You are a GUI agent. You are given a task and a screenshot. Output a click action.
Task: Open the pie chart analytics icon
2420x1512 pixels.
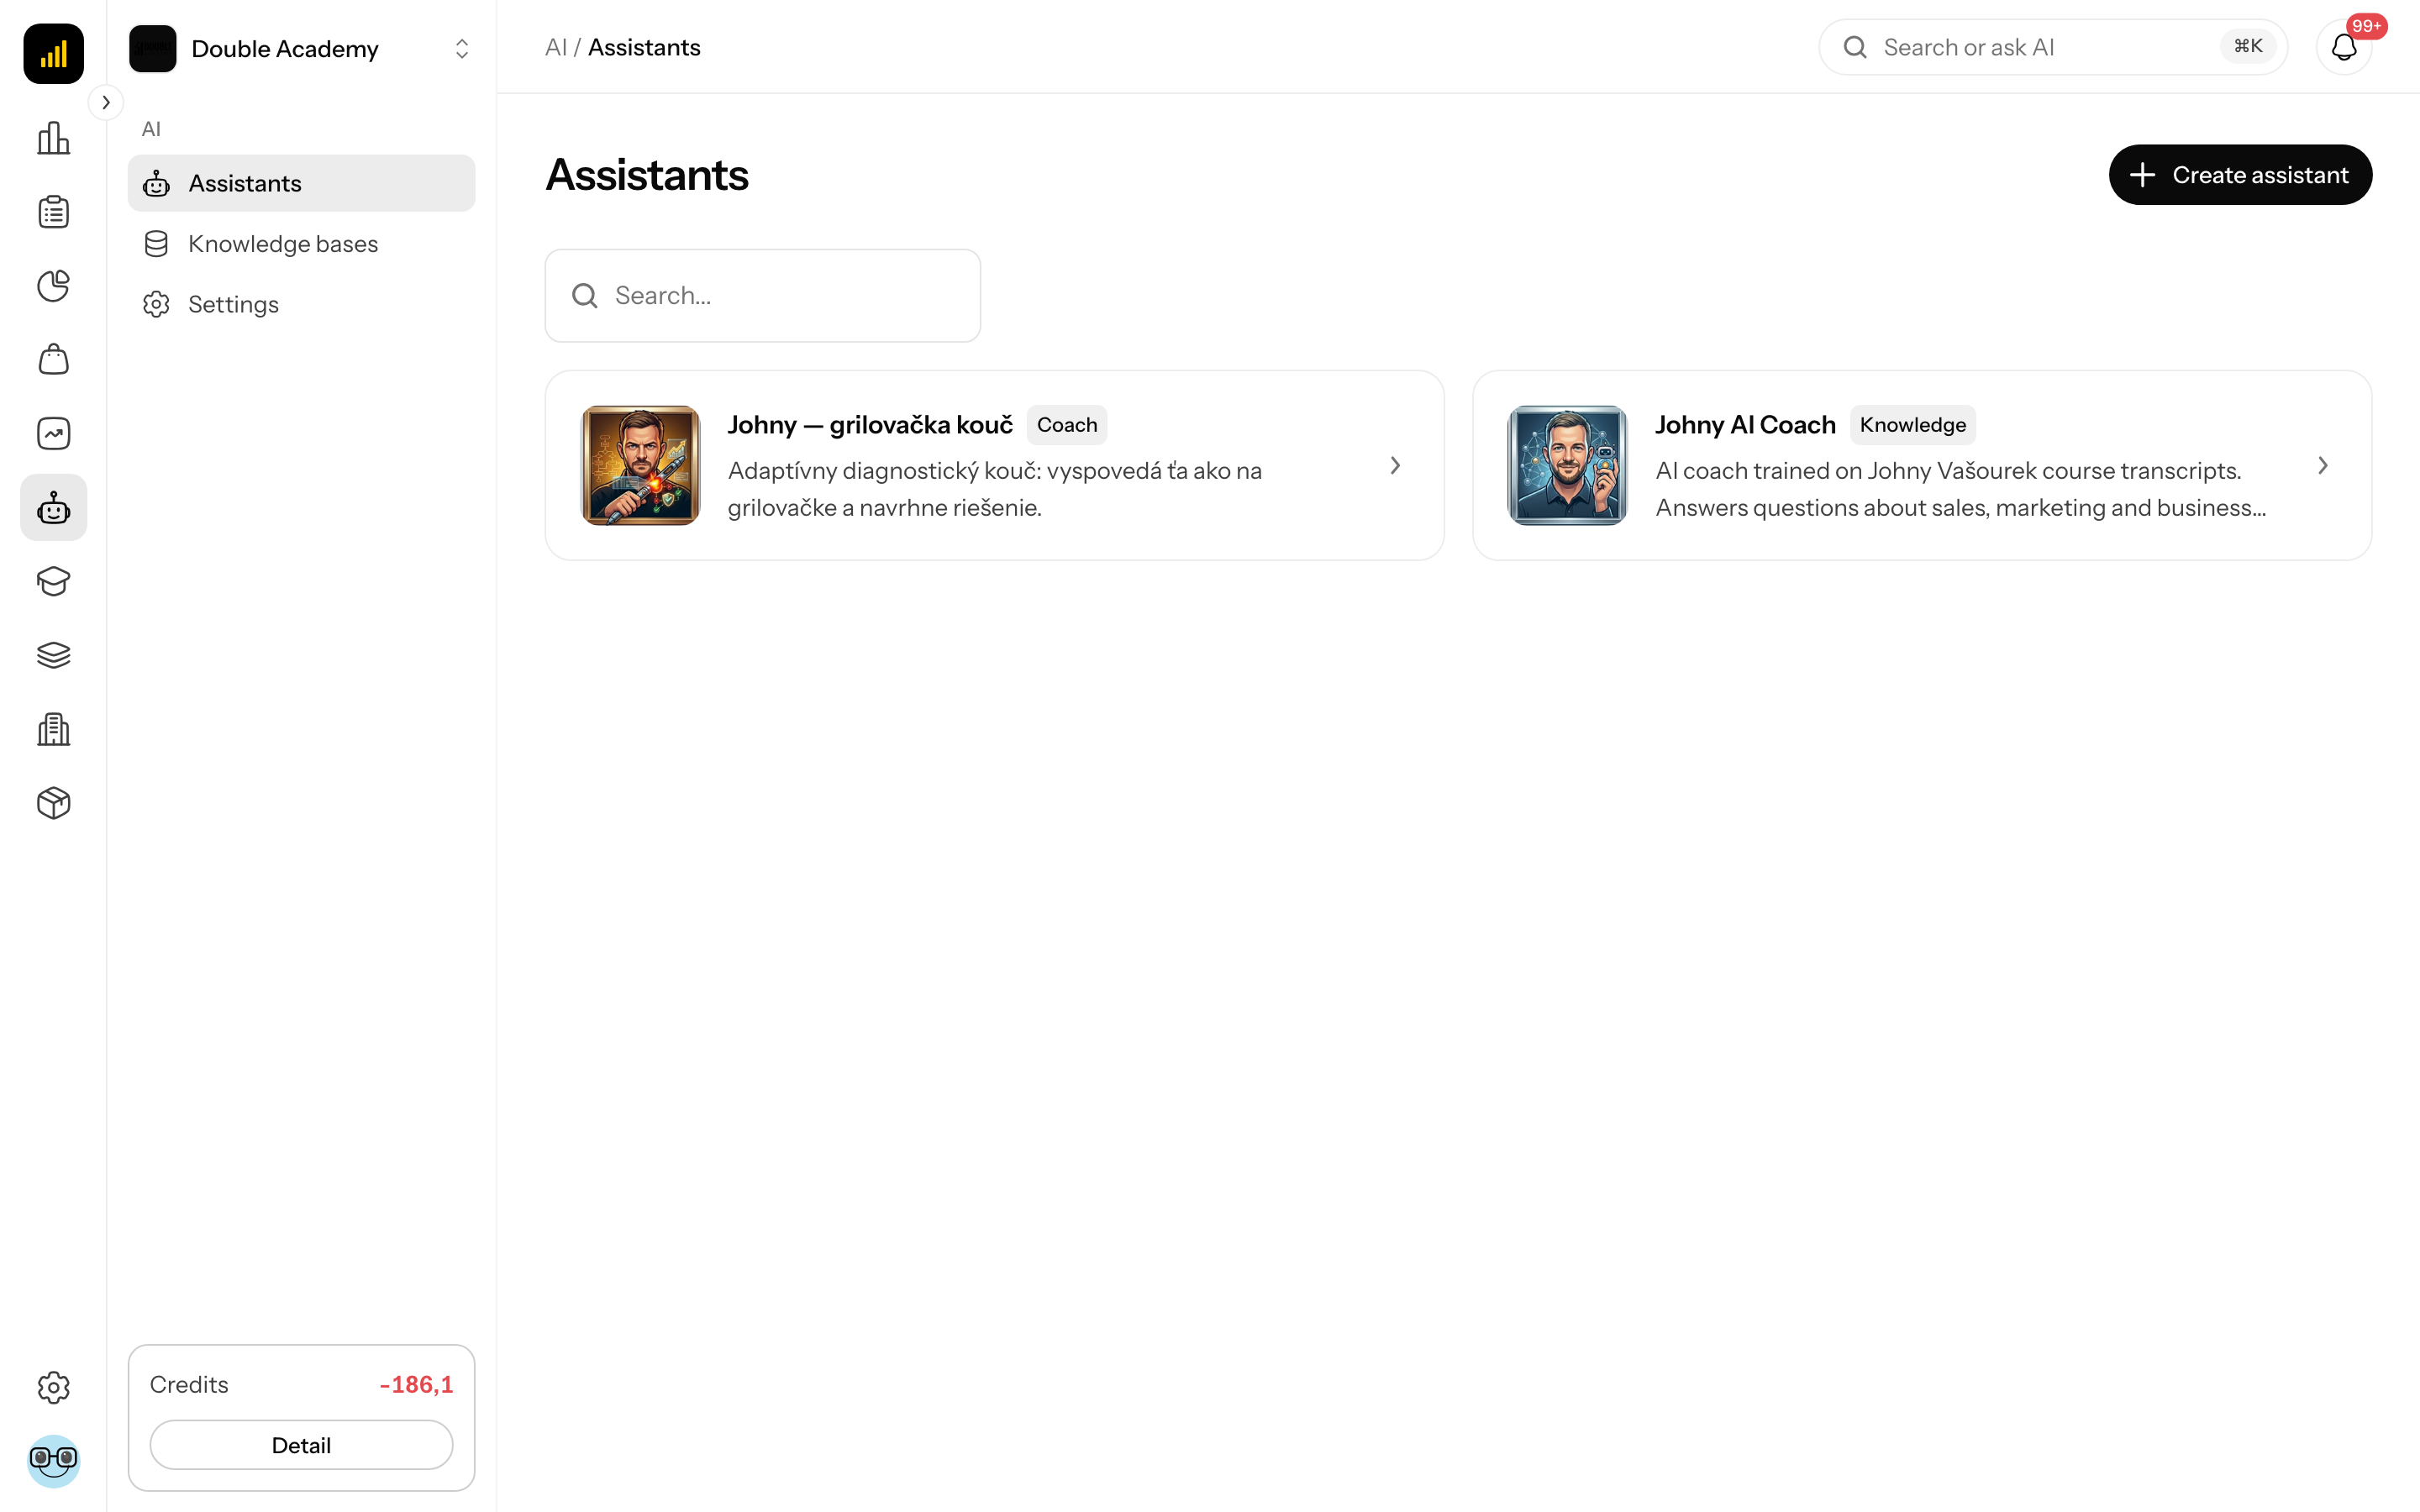(54, 286)
